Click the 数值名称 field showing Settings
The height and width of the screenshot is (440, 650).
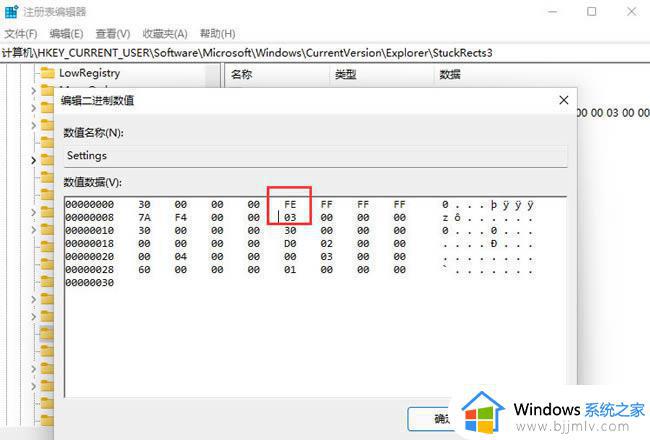pyautogui.click(x=315, y=156)
